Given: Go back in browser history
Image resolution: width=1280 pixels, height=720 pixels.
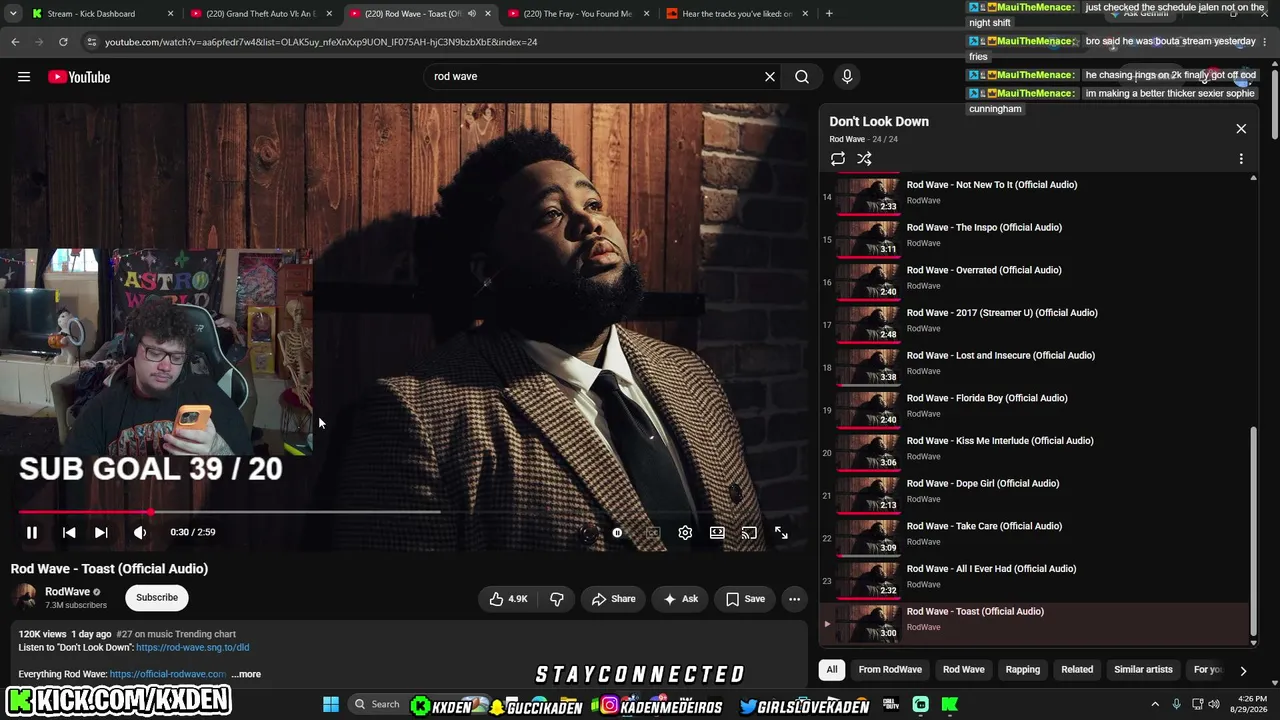Looking at the screenshot, I should [15, 42].
